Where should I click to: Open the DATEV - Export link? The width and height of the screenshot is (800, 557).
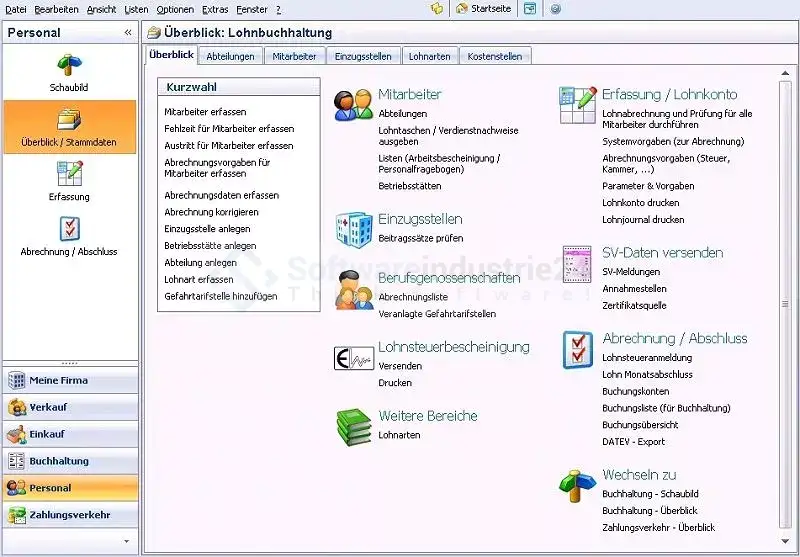tap(633, 442)
